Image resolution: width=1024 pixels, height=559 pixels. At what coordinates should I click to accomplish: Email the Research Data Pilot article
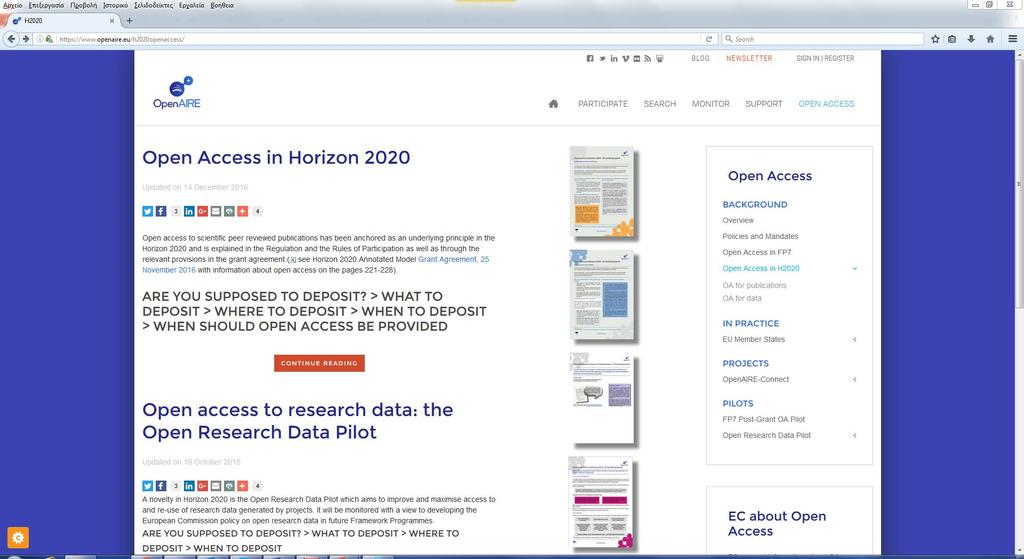216,486
